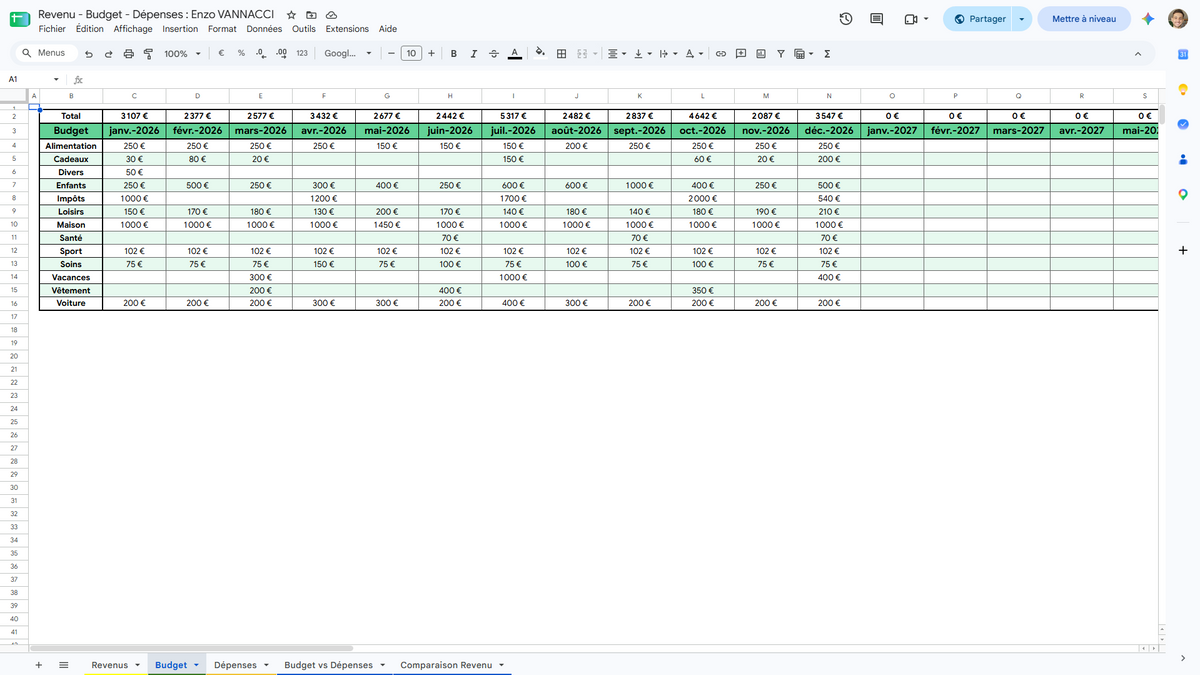This screenshot has width=1200, height=675.
Task: Print the spreadsheet
Action: [129, 54]
